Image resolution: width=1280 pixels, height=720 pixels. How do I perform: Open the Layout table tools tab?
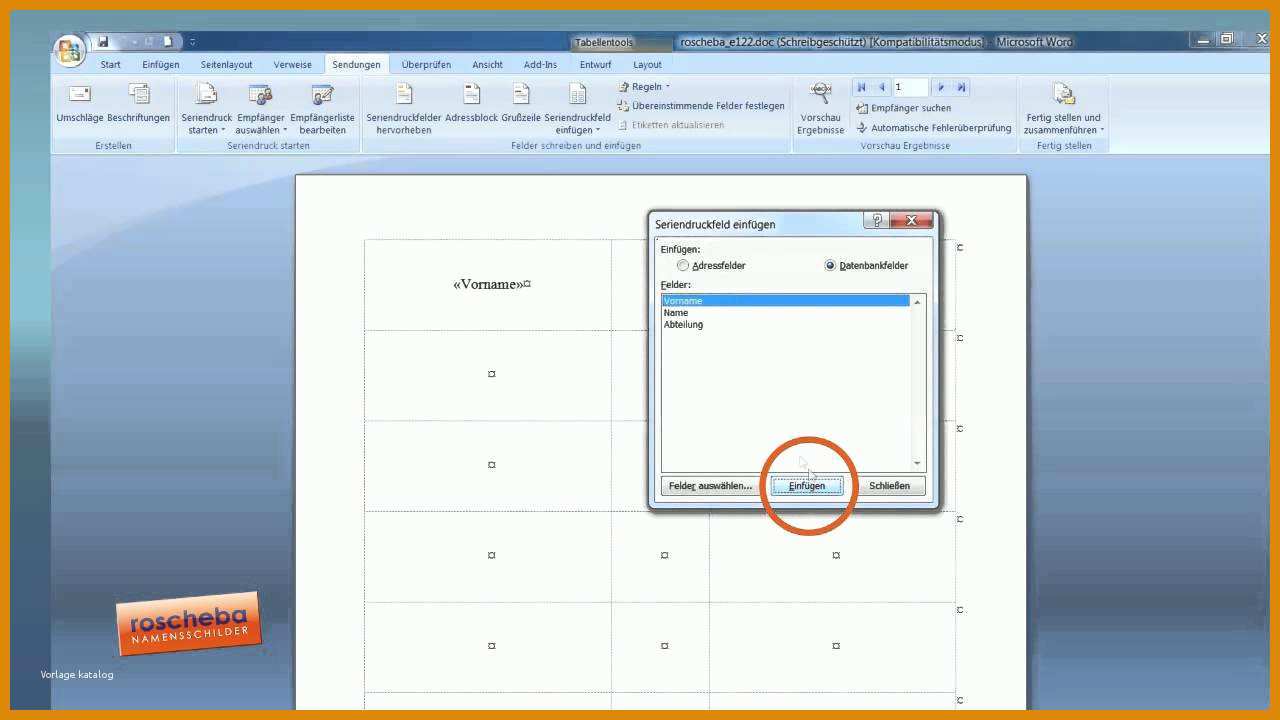[x=648, y=65]
